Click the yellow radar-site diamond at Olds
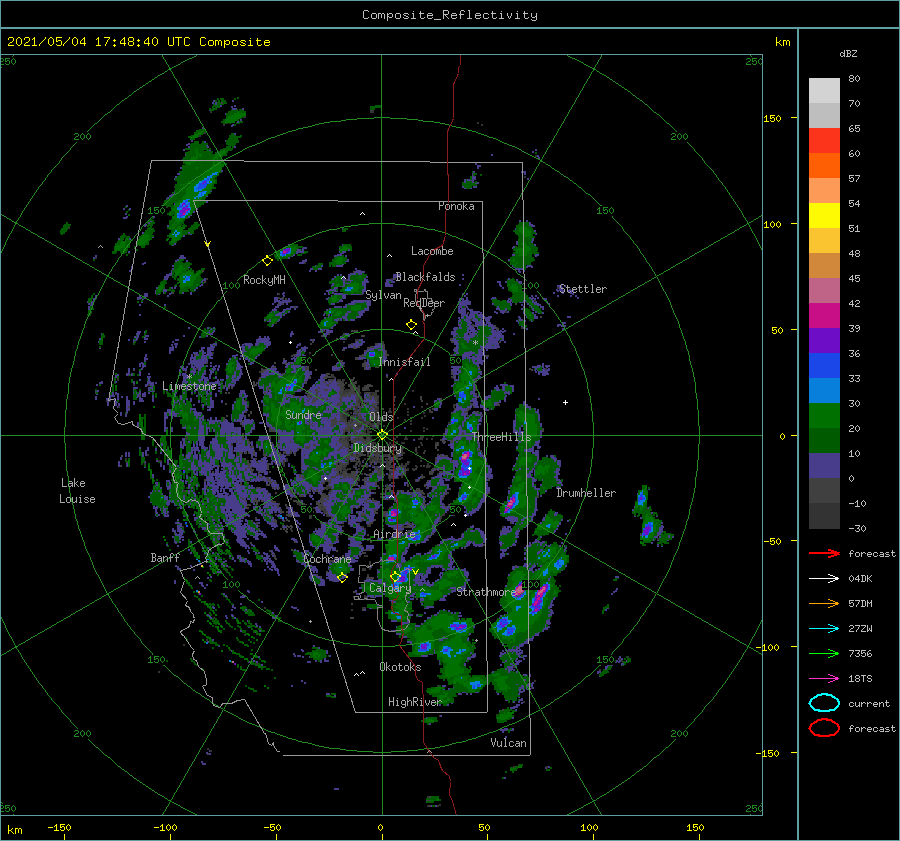 pyautogui.click(x=382, y=435)
